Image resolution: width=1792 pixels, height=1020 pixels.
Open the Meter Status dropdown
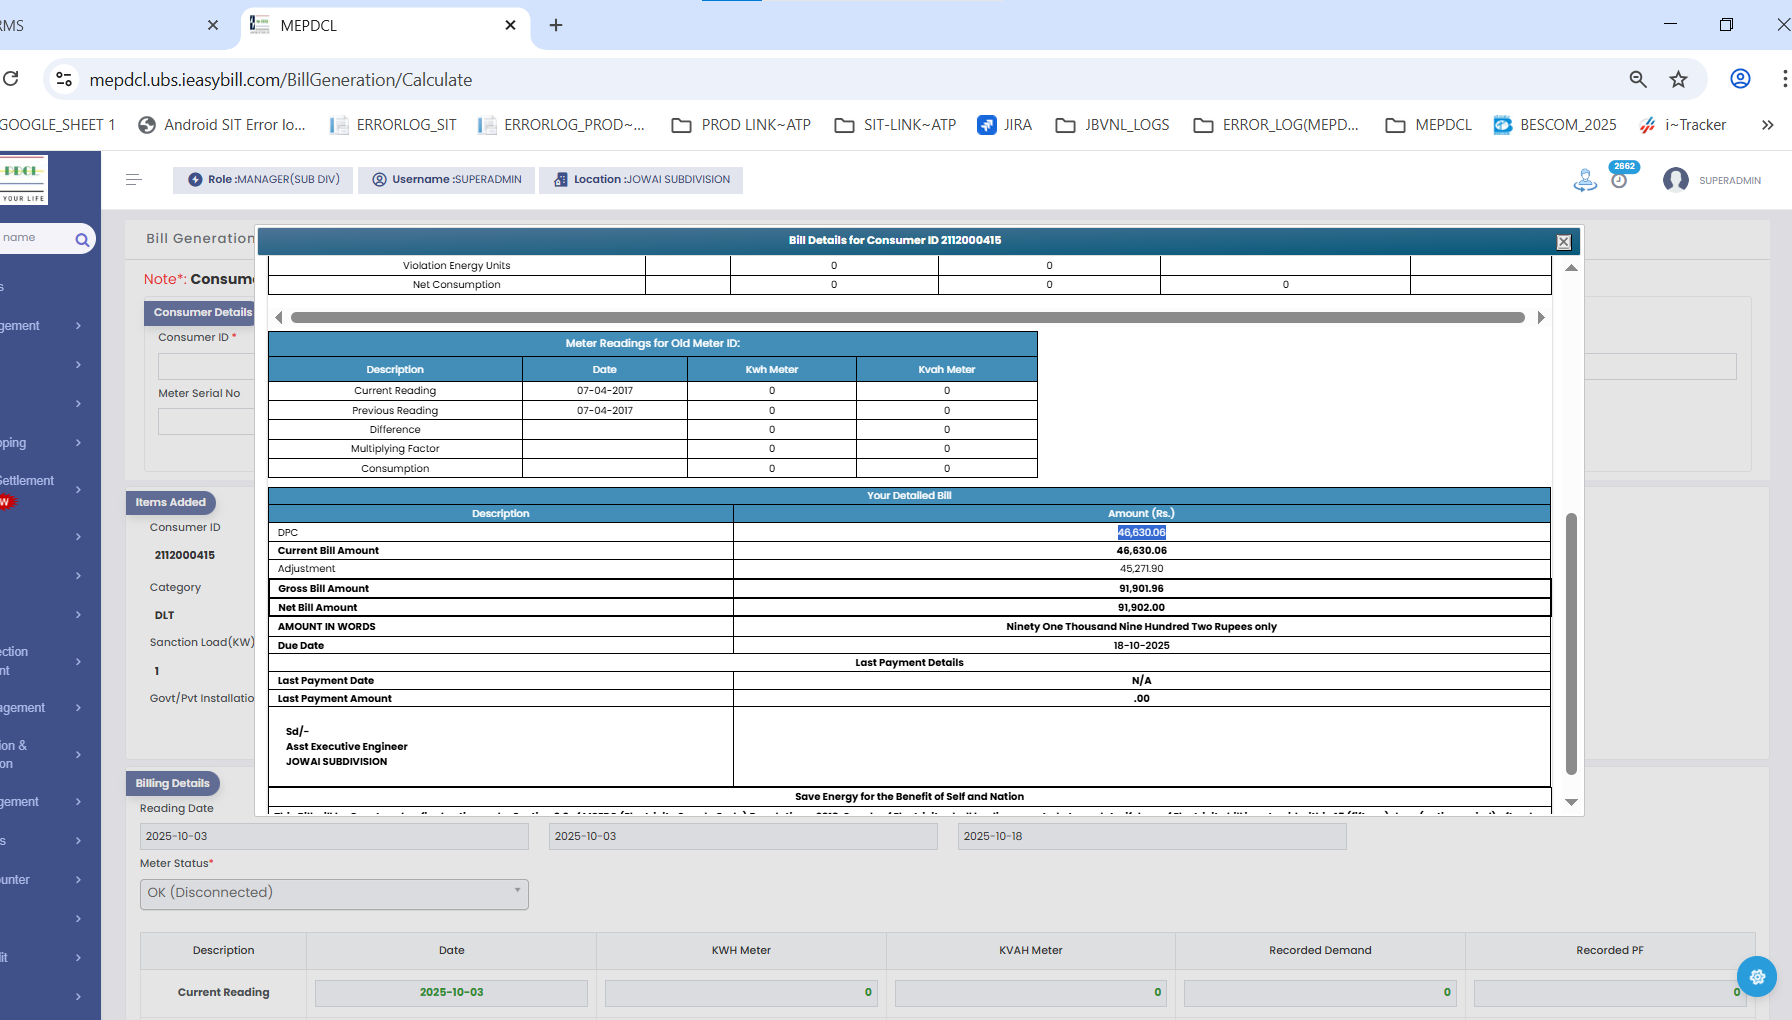(x=334, y=893)
